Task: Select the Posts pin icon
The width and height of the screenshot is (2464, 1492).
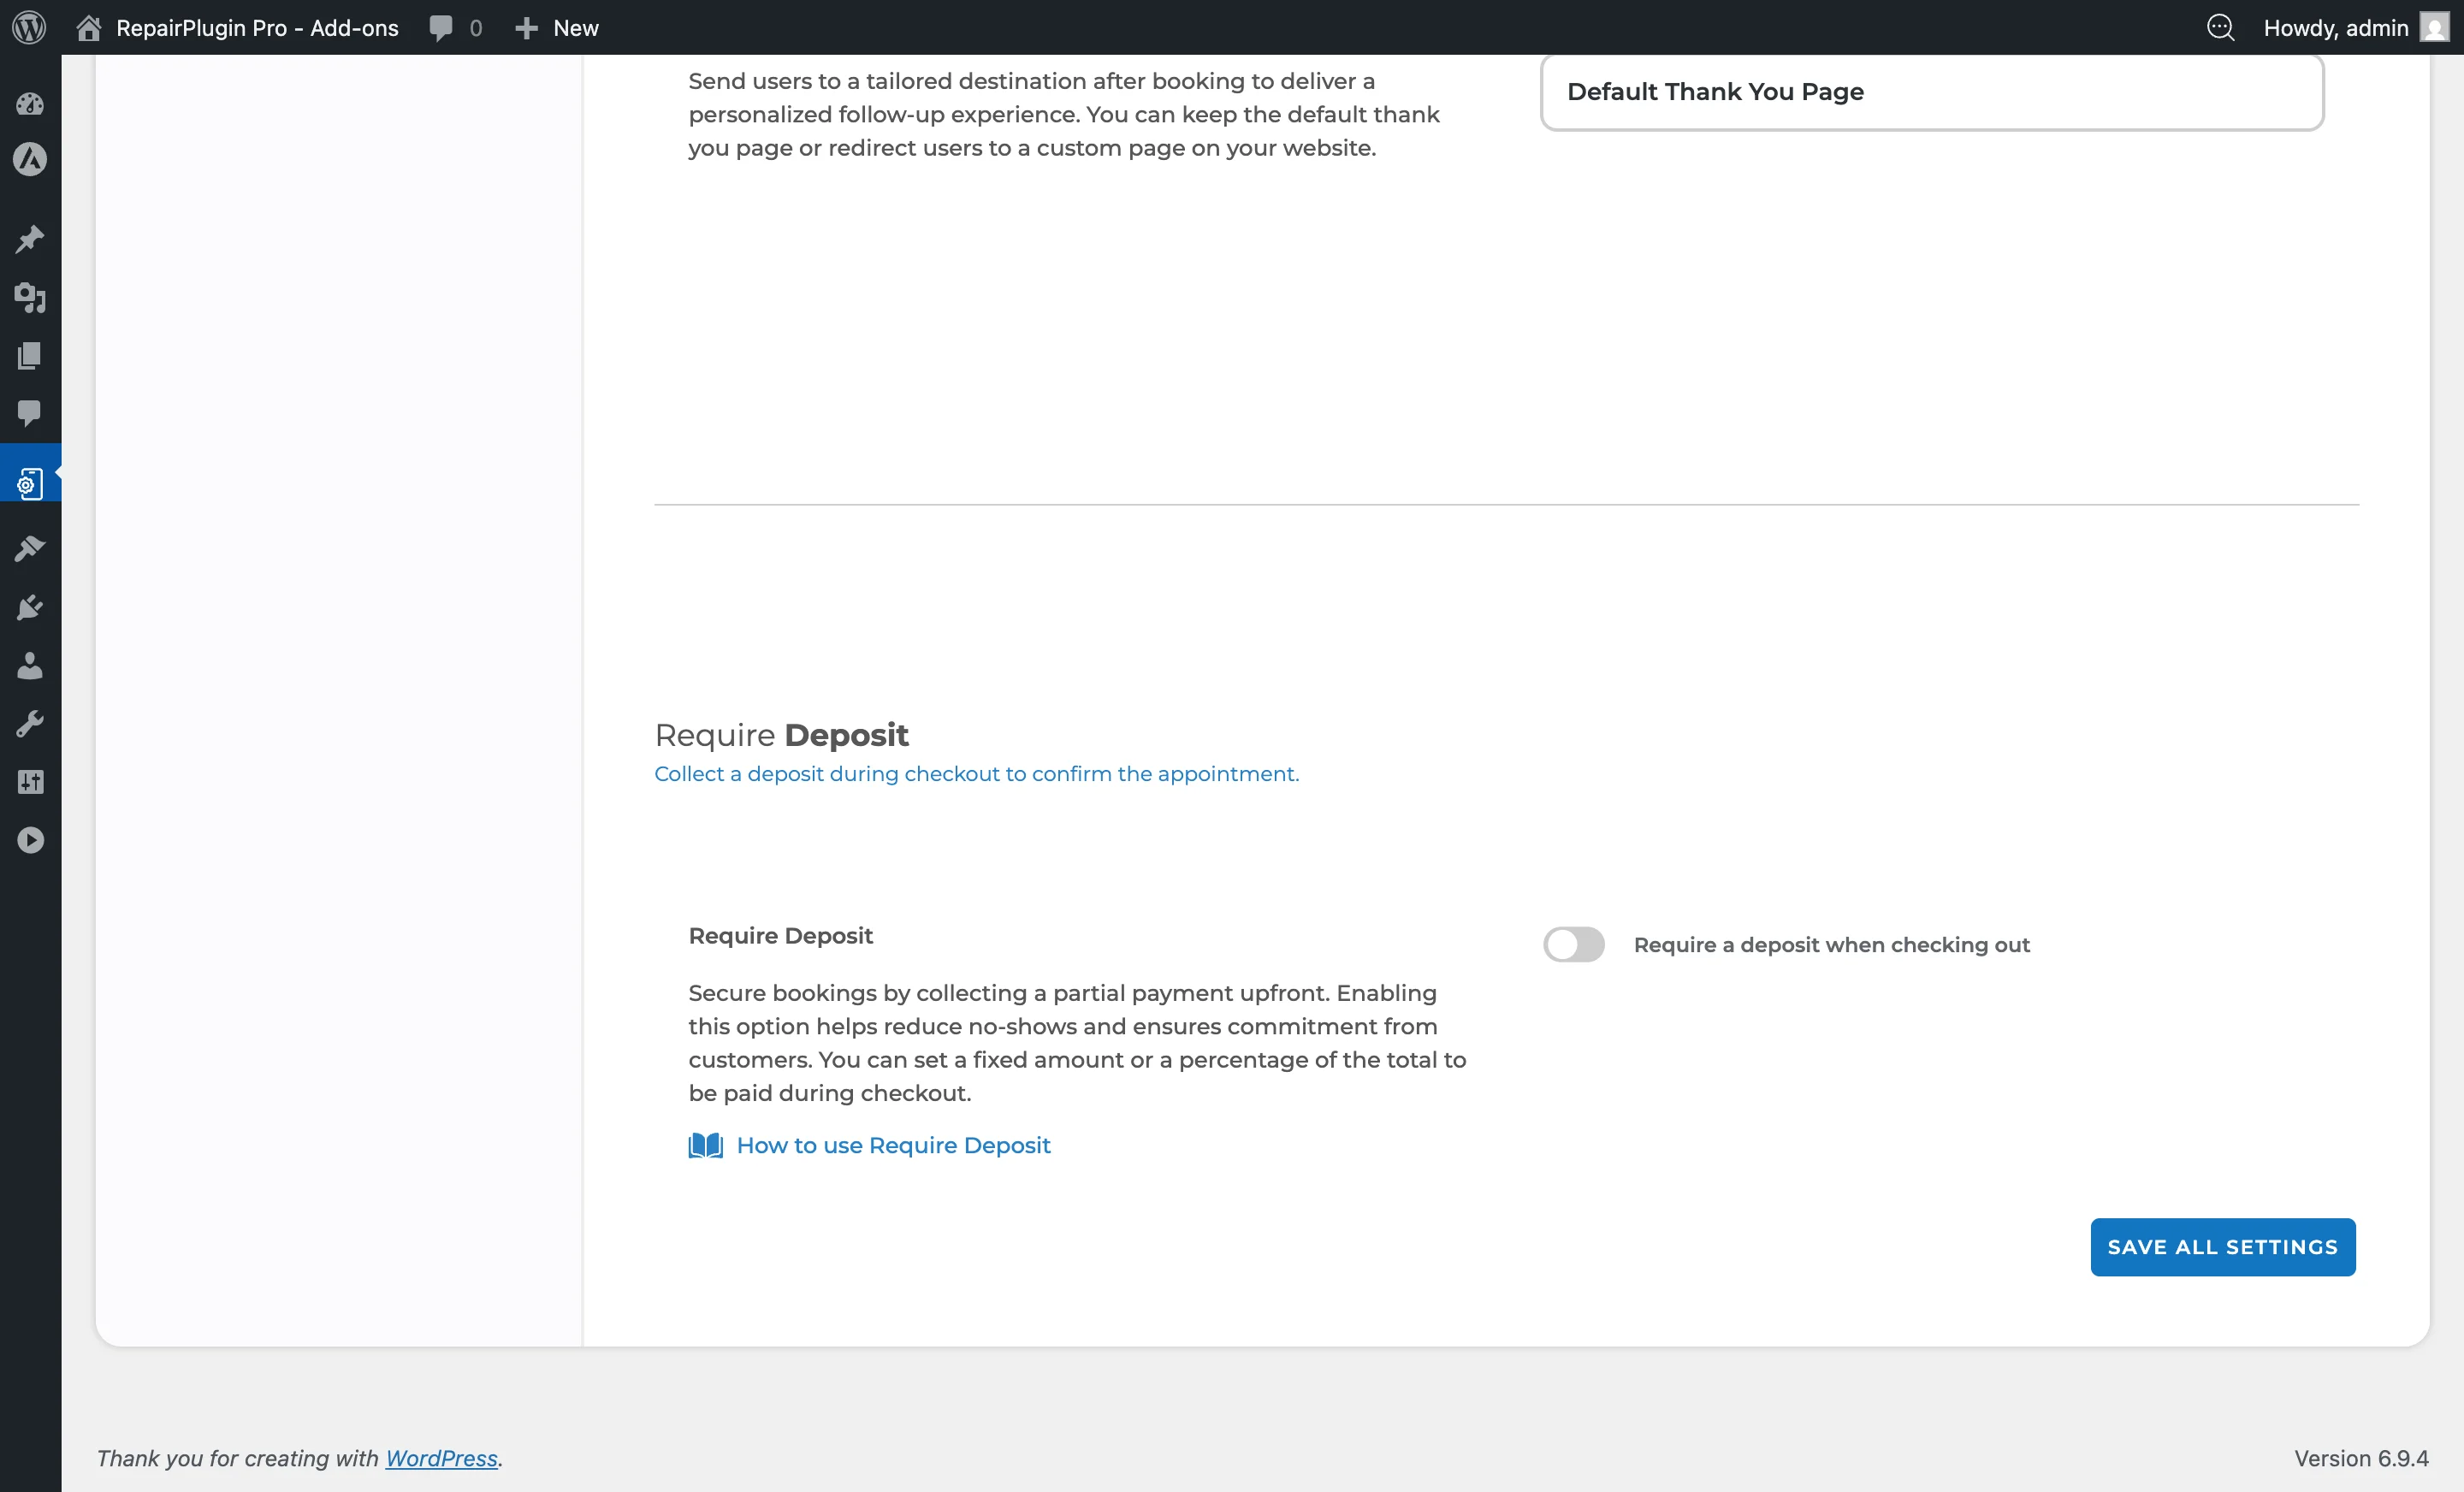Action: 30,238
